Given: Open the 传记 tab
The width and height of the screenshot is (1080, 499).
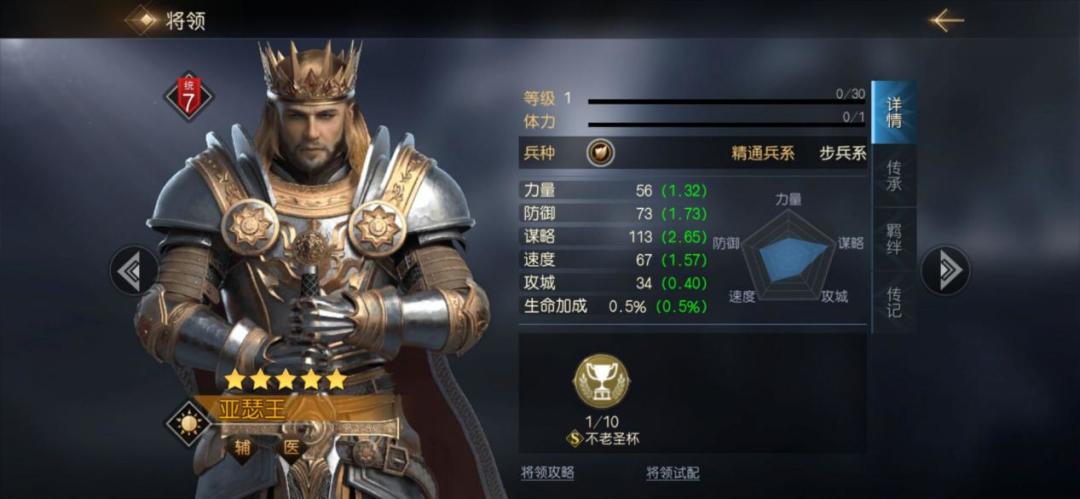Looking at the screenshot, I should pos(893,302).
